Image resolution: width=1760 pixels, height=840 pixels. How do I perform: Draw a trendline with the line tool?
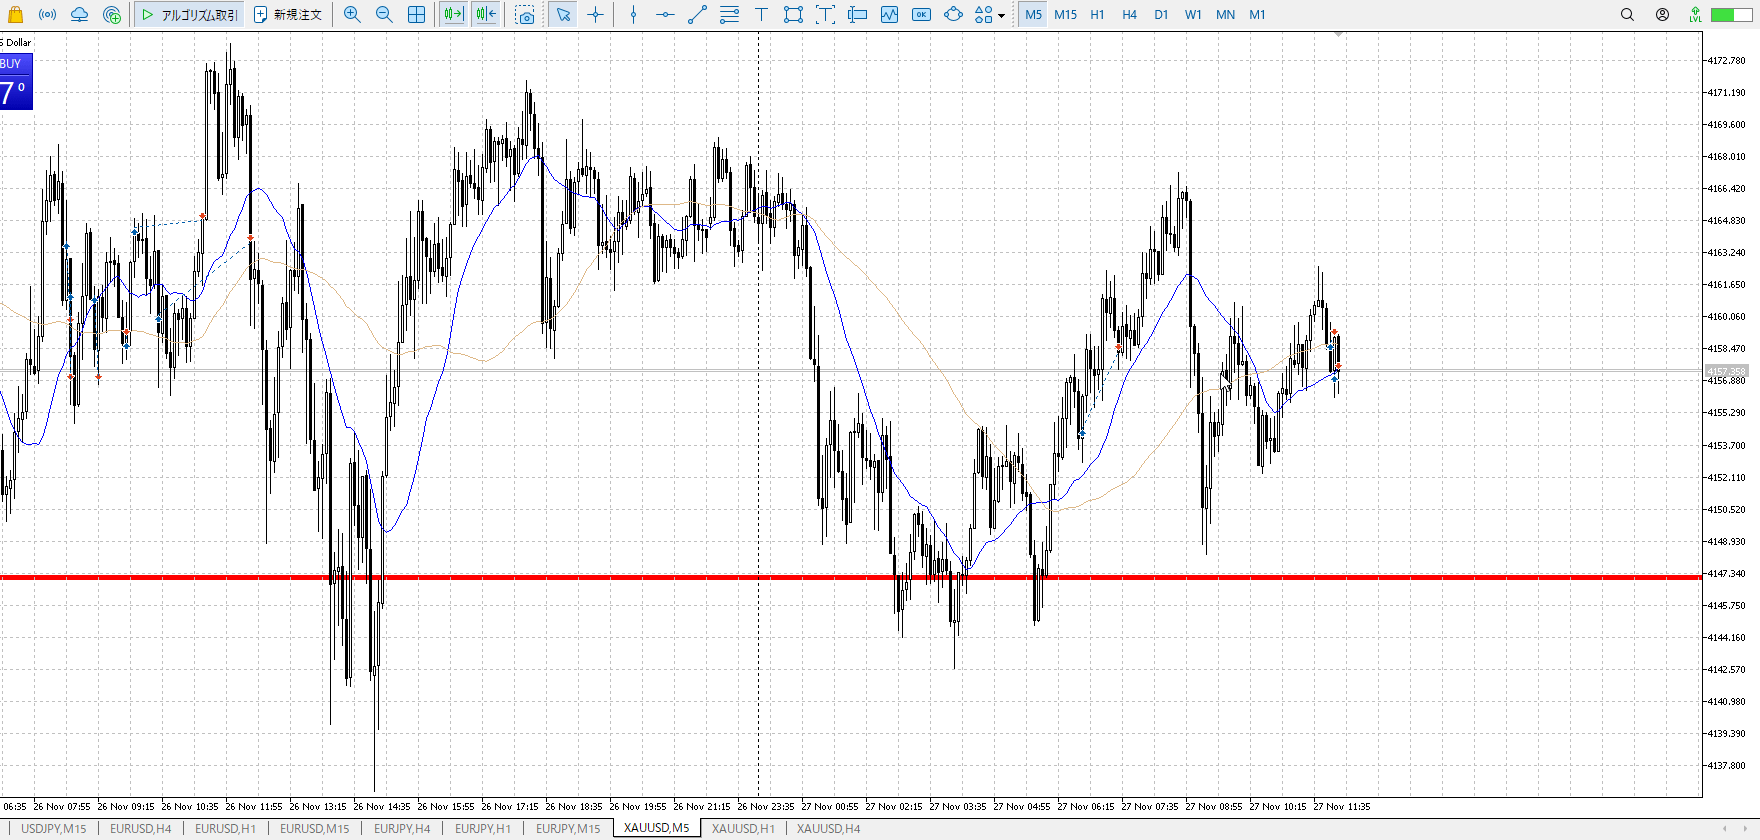(x=697, y=15)
